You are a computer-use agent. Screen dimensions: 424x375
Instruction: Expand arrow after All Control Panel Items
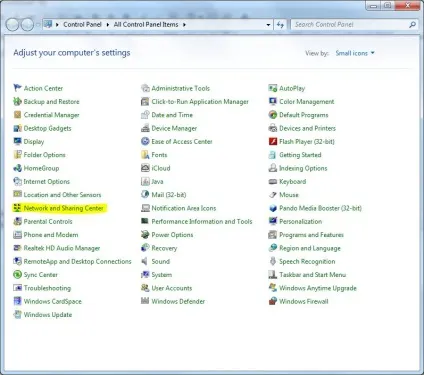point(184,25)
